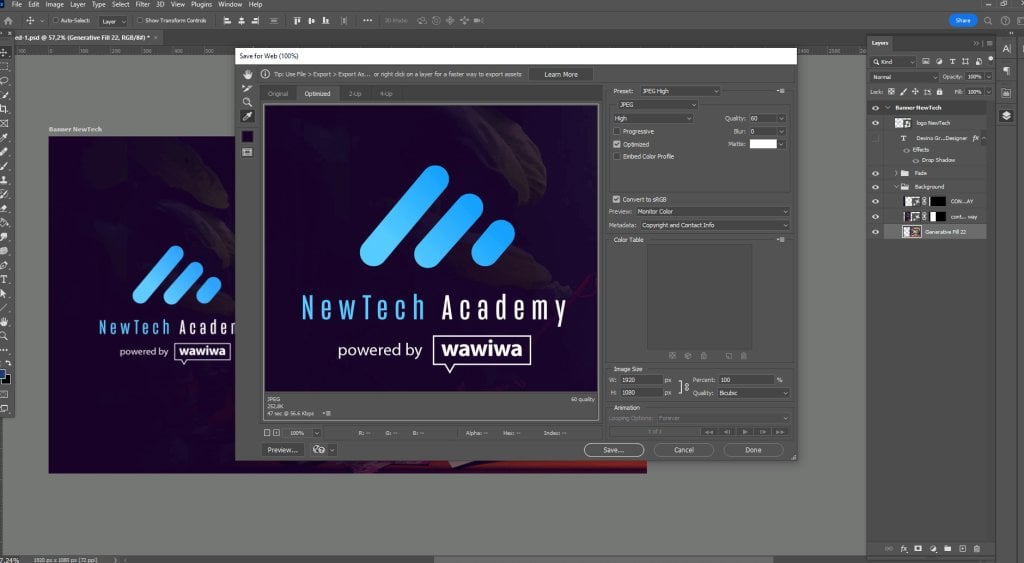
Task: Select the Slice Select tool in dialog
Action: pos(248,88)
